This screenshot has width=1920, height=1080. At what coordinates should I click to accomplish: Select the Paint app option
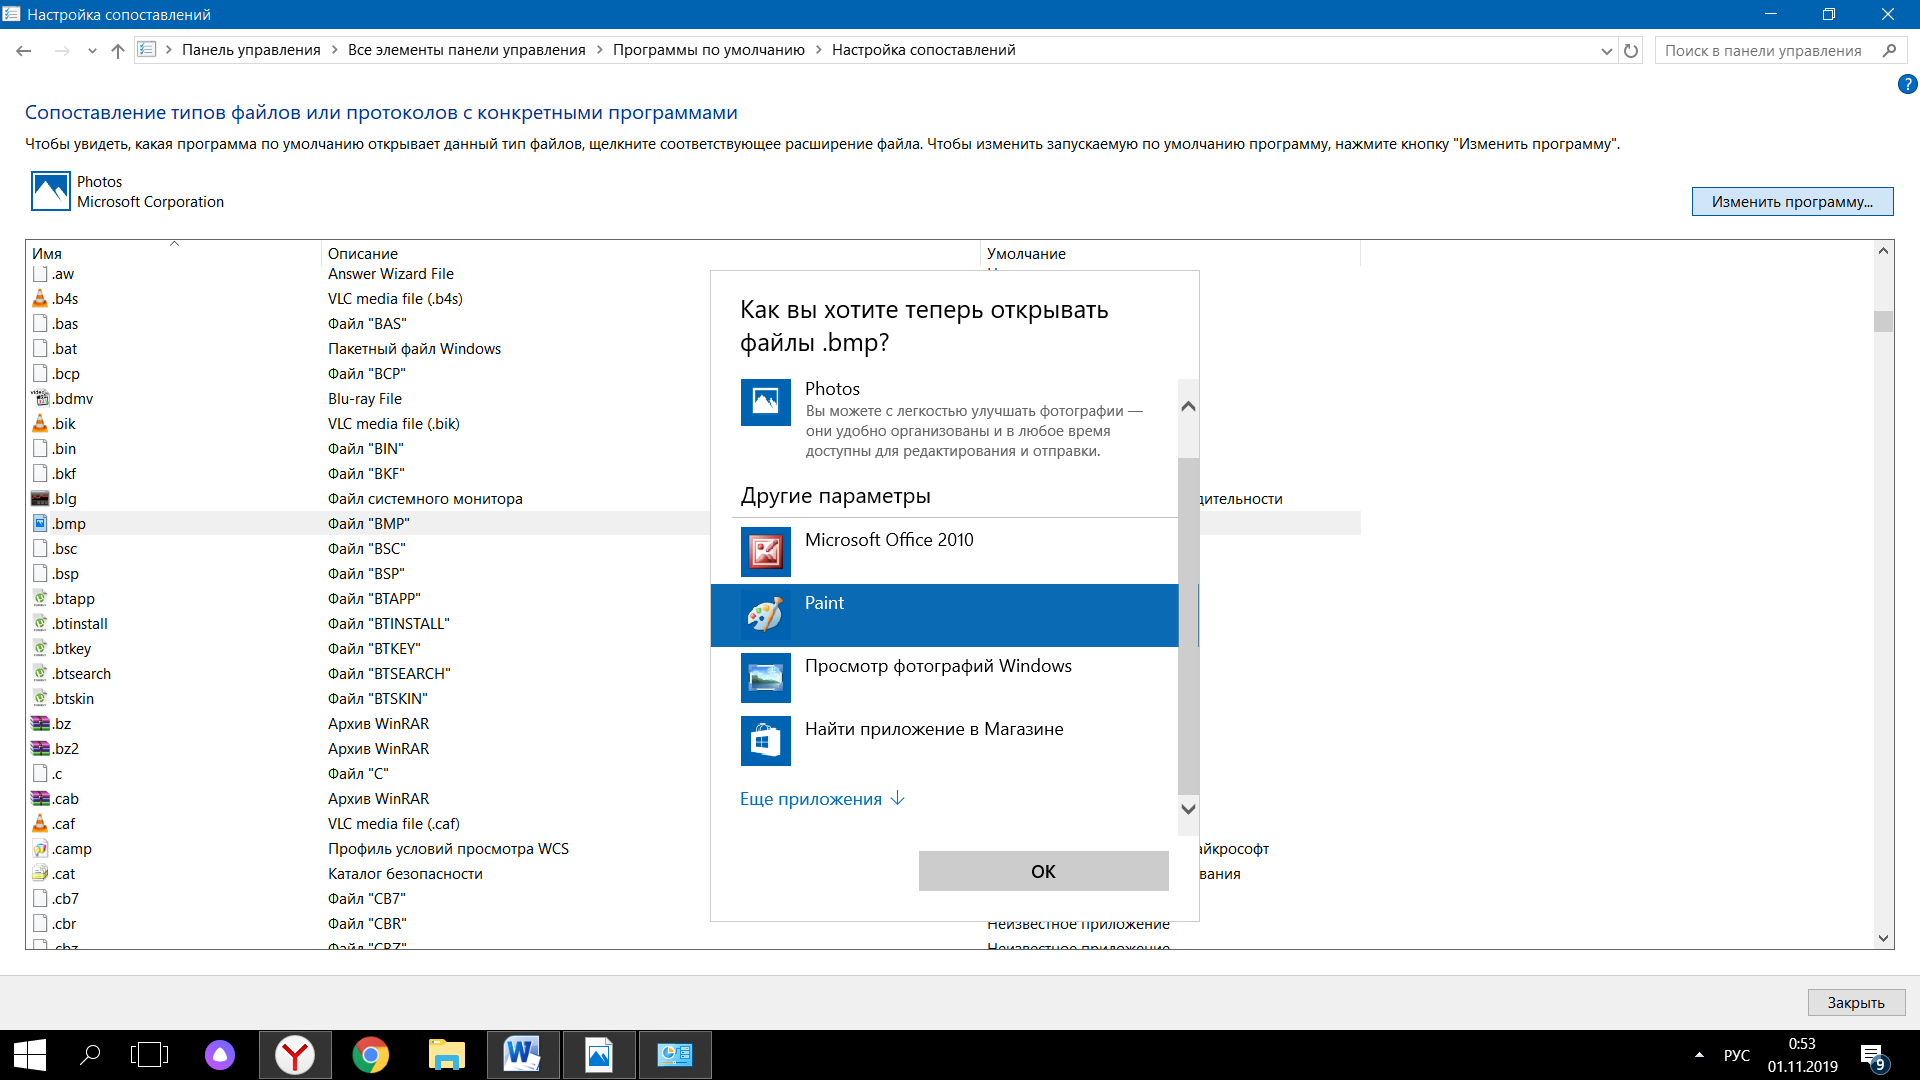coord(944,615)
